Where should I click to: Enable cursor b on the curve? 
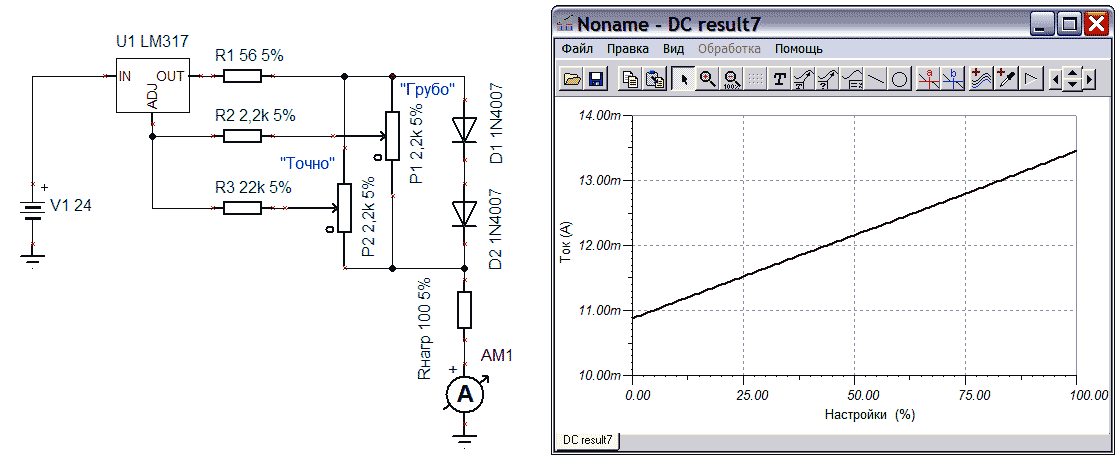pyautogui.click(x=953, y=80)
